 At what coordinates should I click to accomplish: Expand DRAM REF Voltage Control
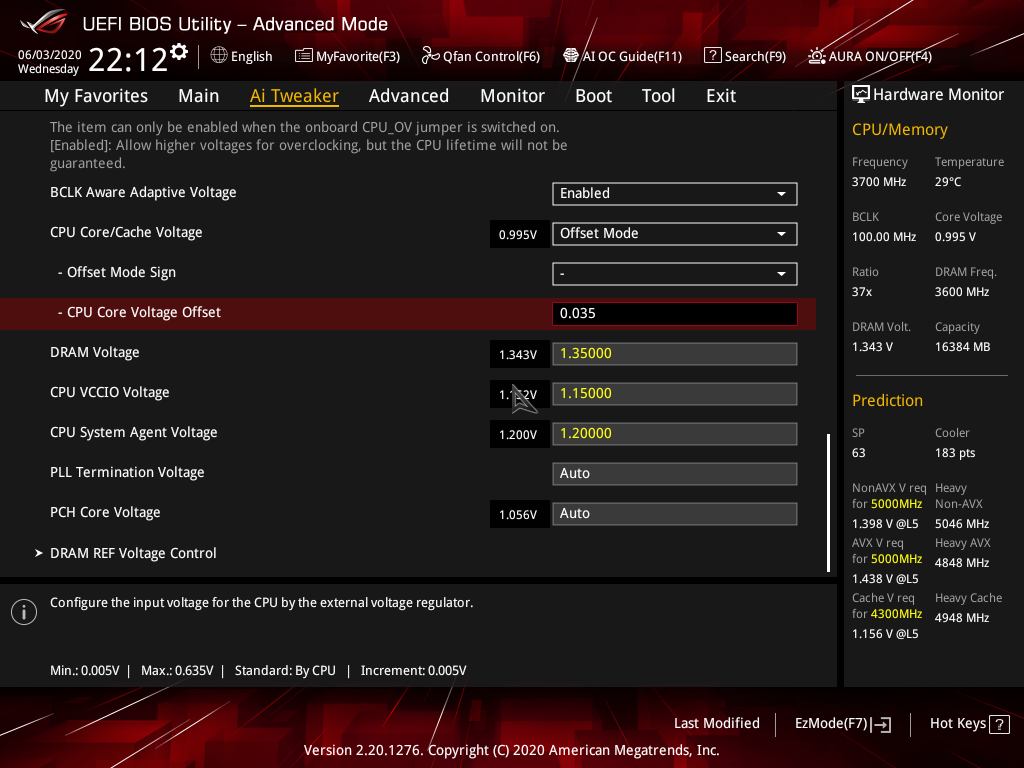coord(133,552)
